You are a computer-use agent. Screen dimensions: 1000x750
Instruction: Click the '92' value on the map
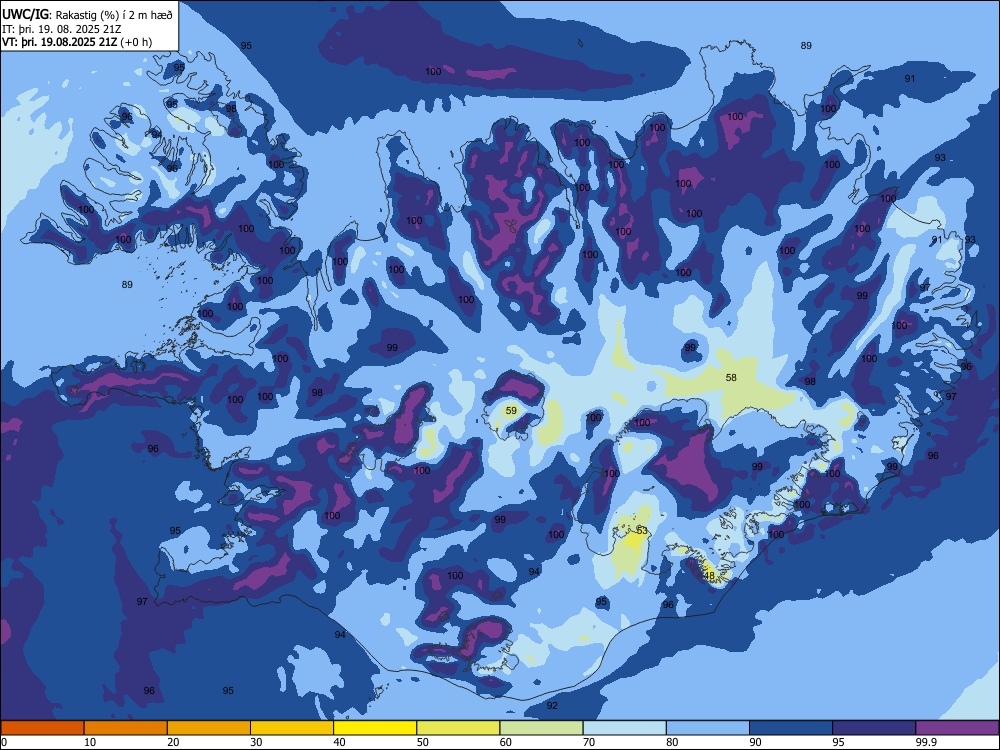(x=552, y=705)
